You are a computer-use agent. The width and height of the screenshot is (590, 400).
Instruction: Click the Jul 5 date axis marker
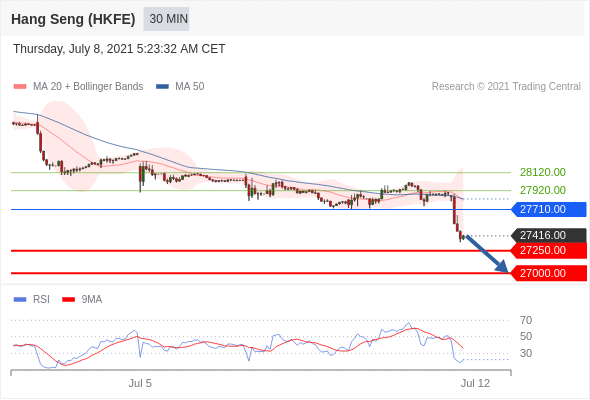pyautogui.click(x=140, y=383)
